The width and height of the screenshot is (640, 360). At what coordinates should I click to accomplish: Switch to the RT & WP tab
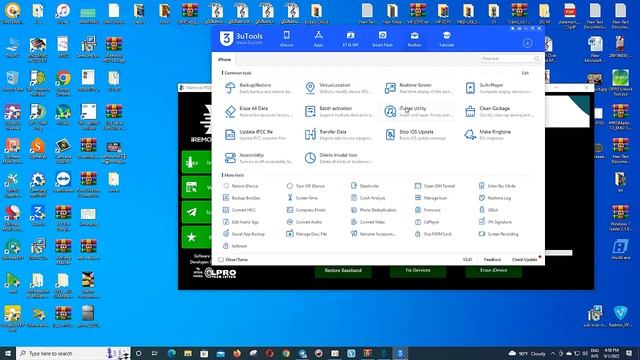(x=350, y=40)
